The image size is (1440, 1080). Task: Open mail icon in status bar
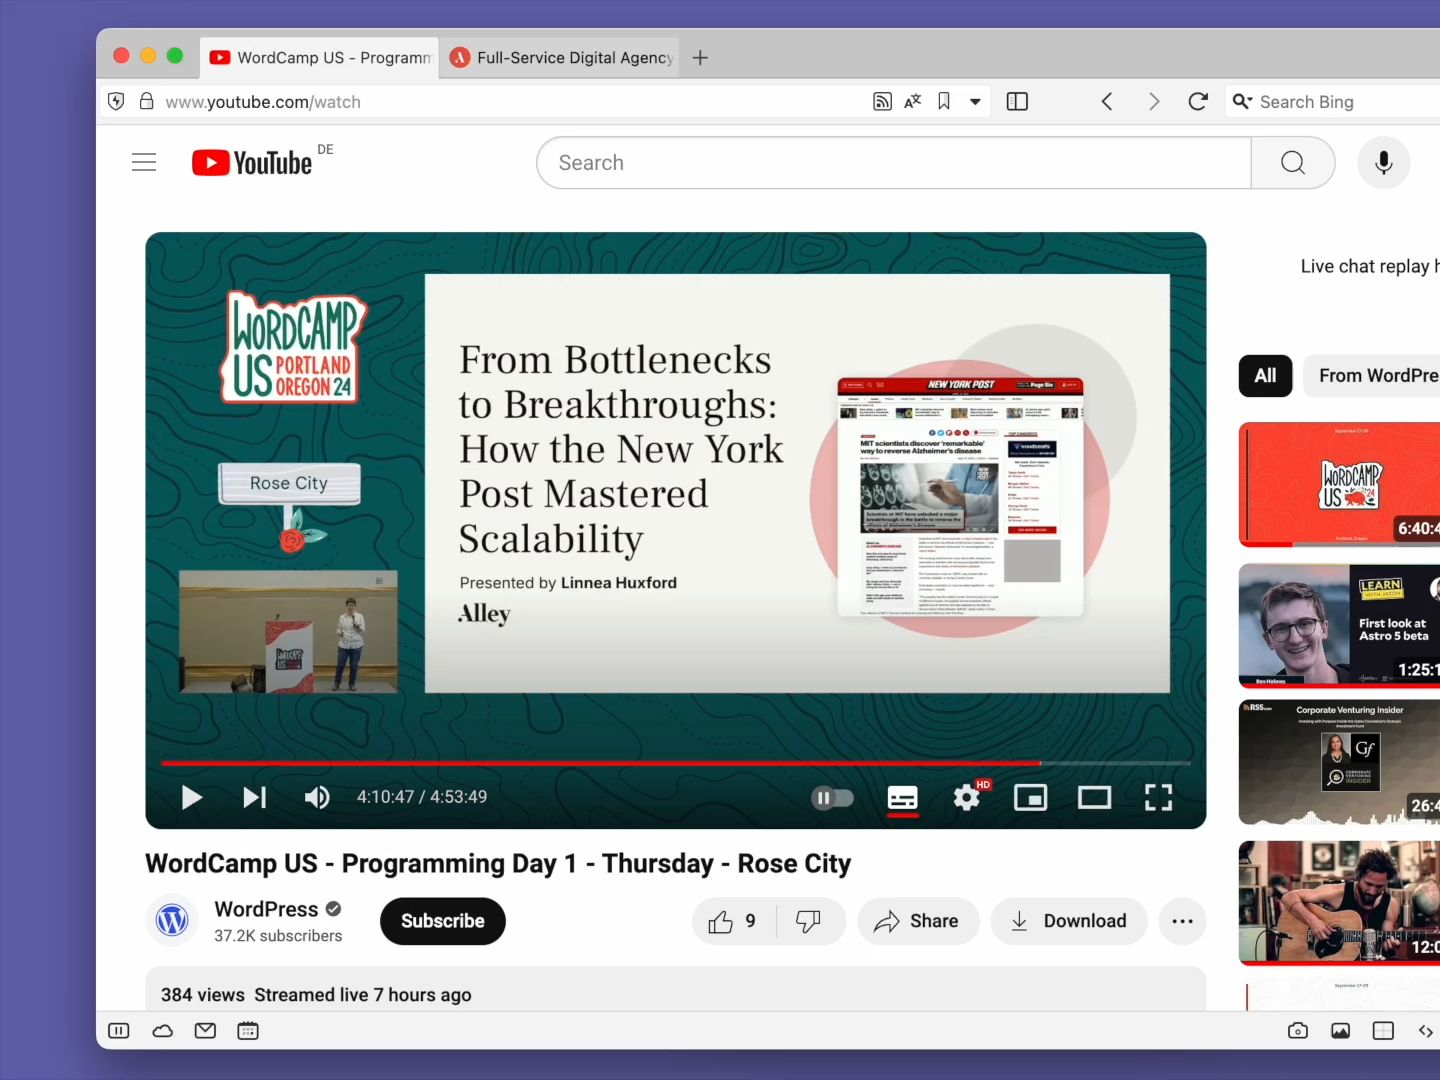(x=205, y=1031)
